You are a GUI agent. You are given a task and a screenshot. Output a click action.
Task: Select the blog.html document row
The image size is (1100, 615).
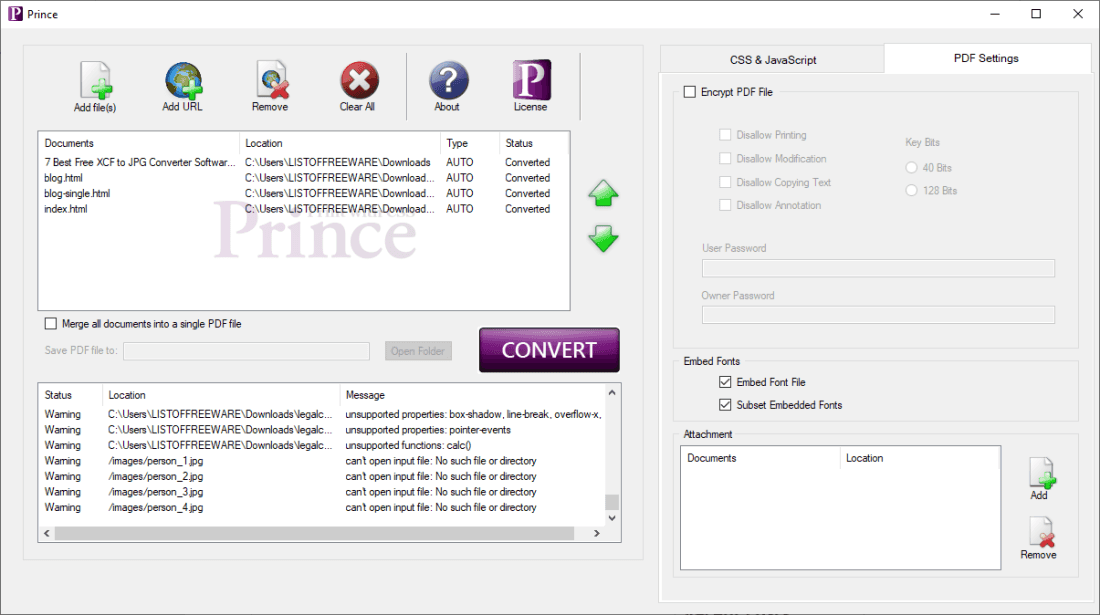(303, 178)
